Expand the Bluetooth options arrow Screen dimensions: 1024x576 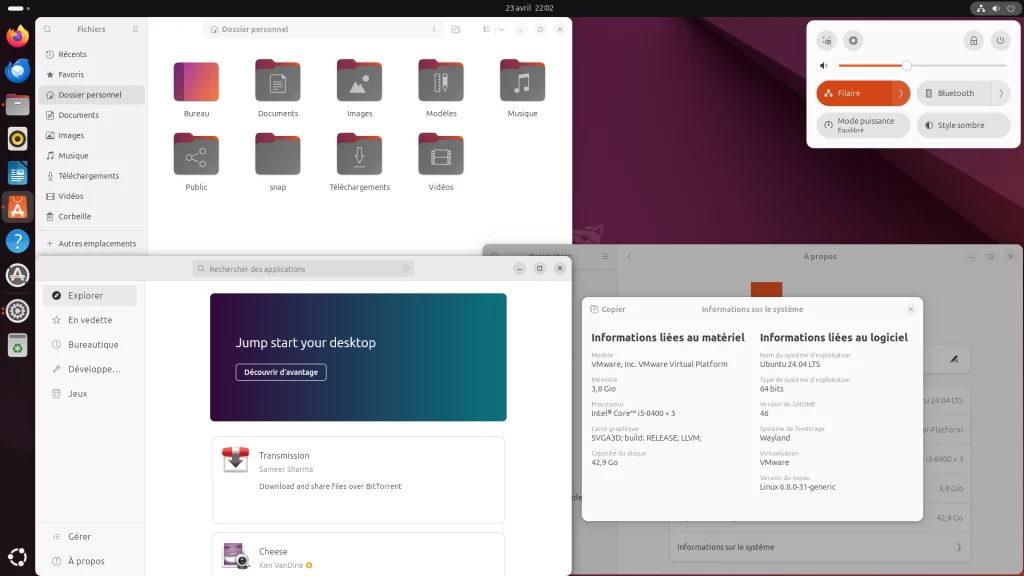pyautogui.click(x=1001, y=93)
